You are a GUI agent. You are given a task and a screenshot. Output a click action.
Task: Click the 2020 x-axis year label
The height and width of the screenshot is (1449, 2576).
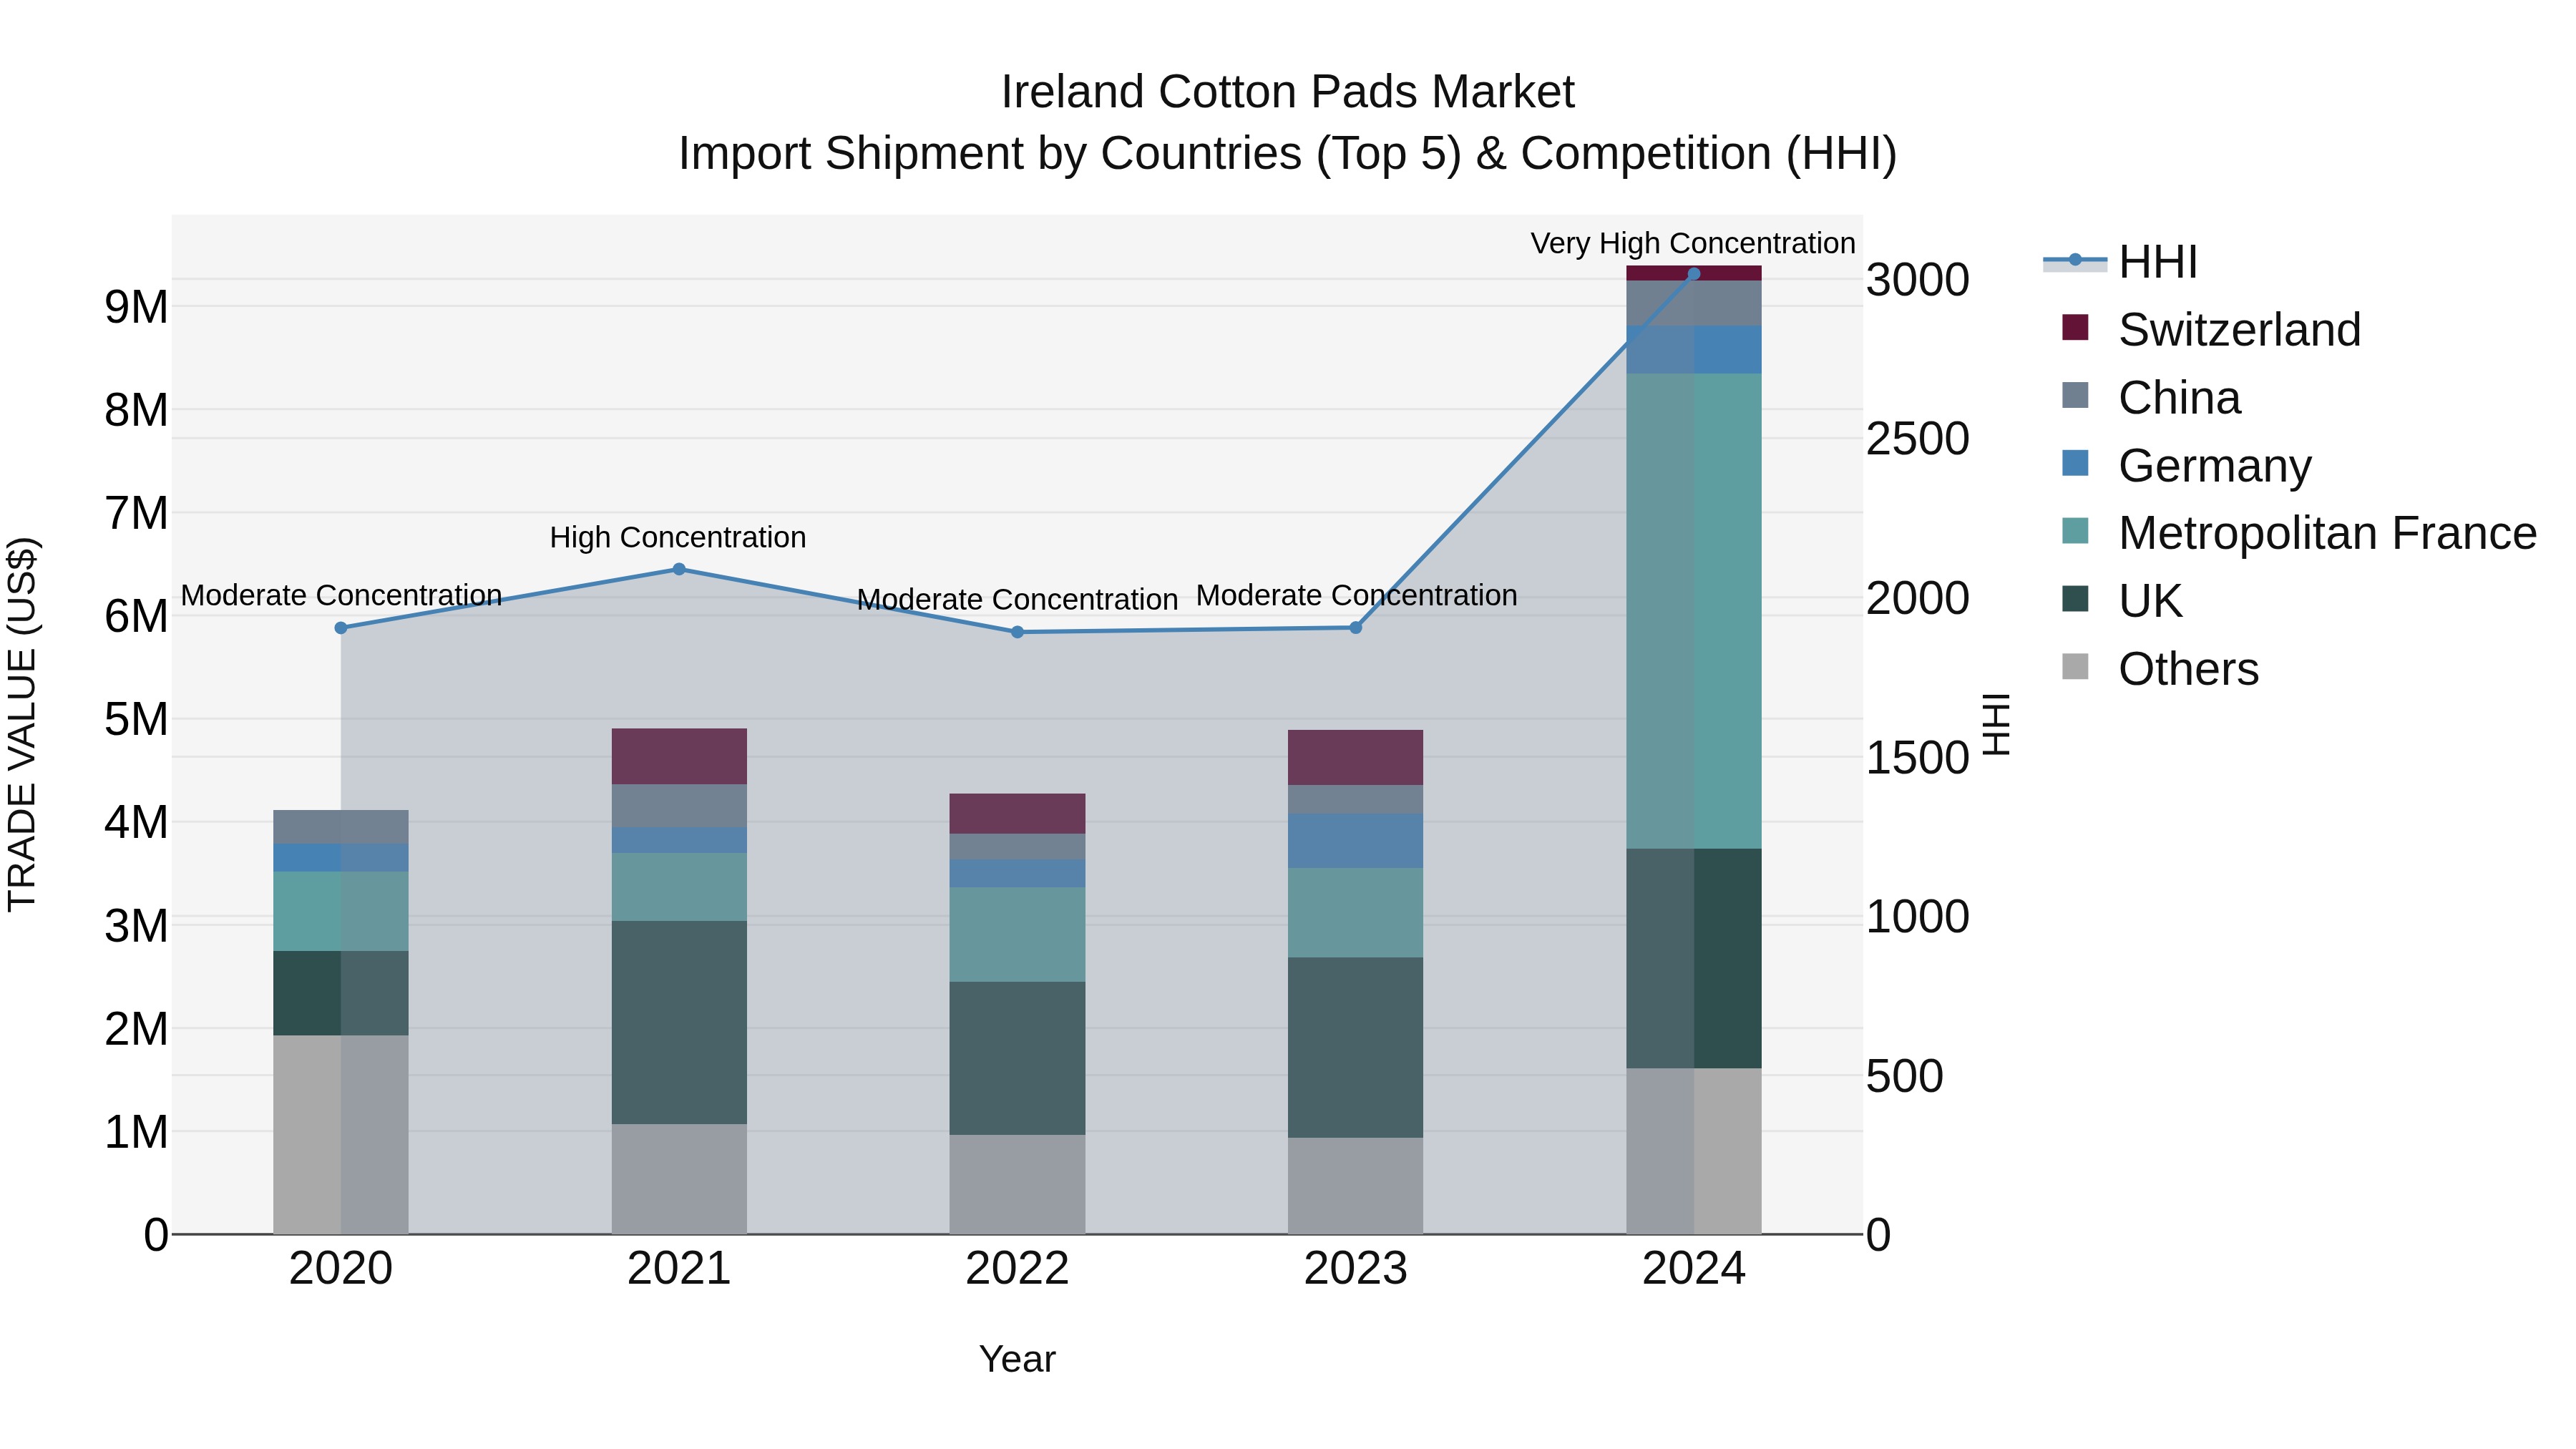341,1269
